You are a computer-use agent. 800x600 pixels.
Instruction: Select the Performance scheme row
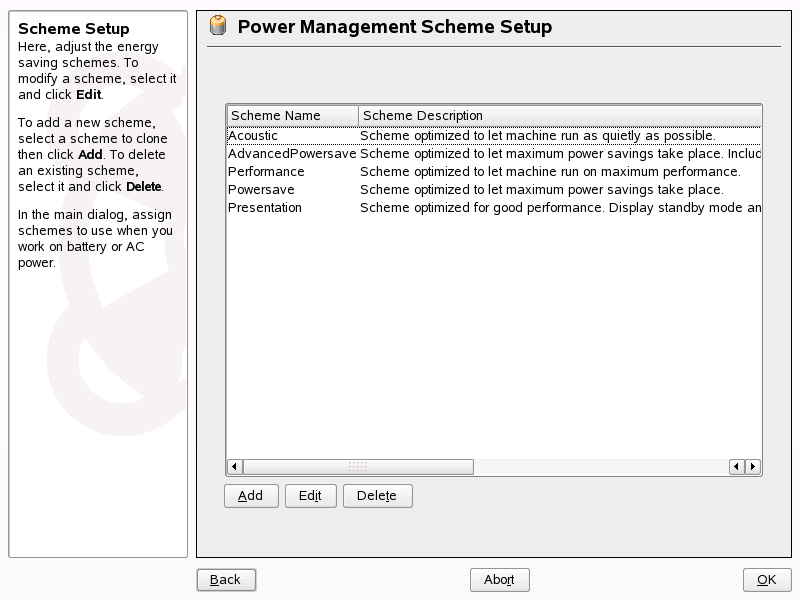[x=493, y=171]
